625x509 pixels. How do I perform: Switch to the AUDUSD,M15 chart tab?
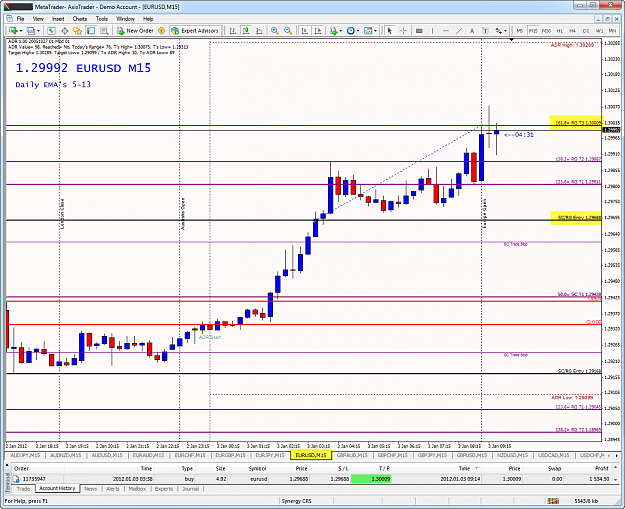pos(107,455)
